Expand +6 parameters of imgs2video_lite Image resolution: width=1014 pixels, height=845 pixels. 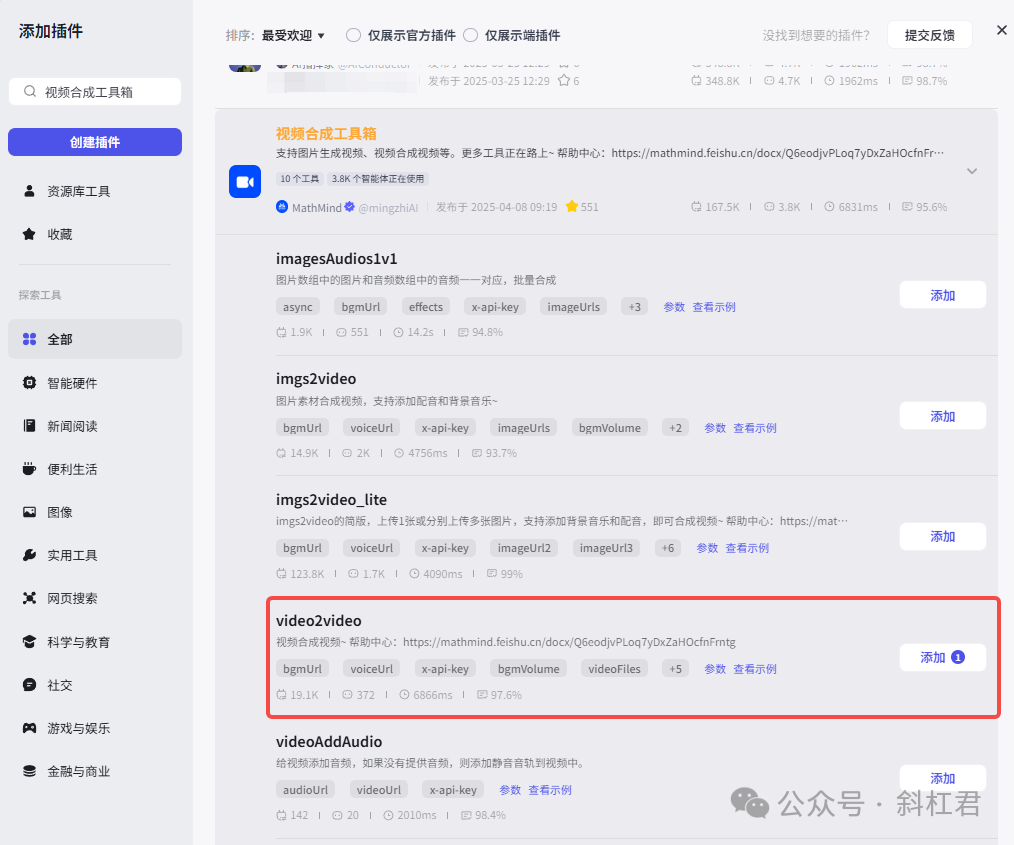[668, 548]
